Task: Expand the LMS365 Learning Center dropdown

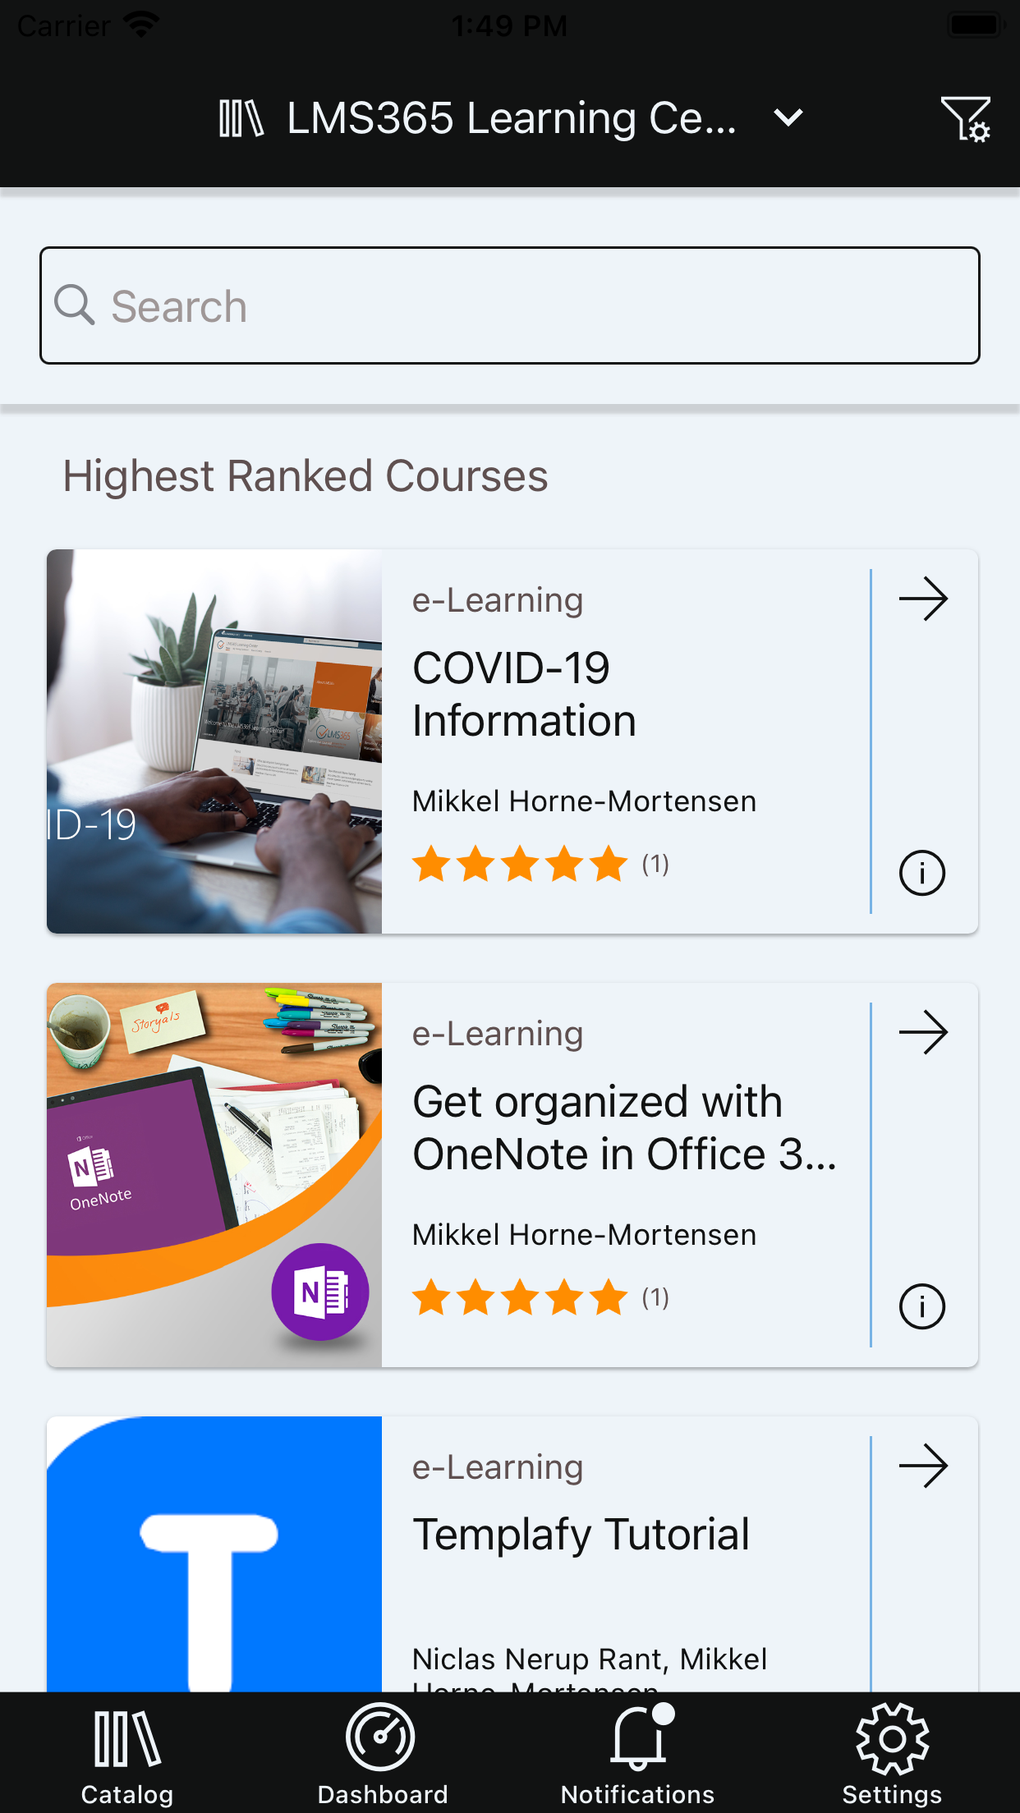Action: 788,118
